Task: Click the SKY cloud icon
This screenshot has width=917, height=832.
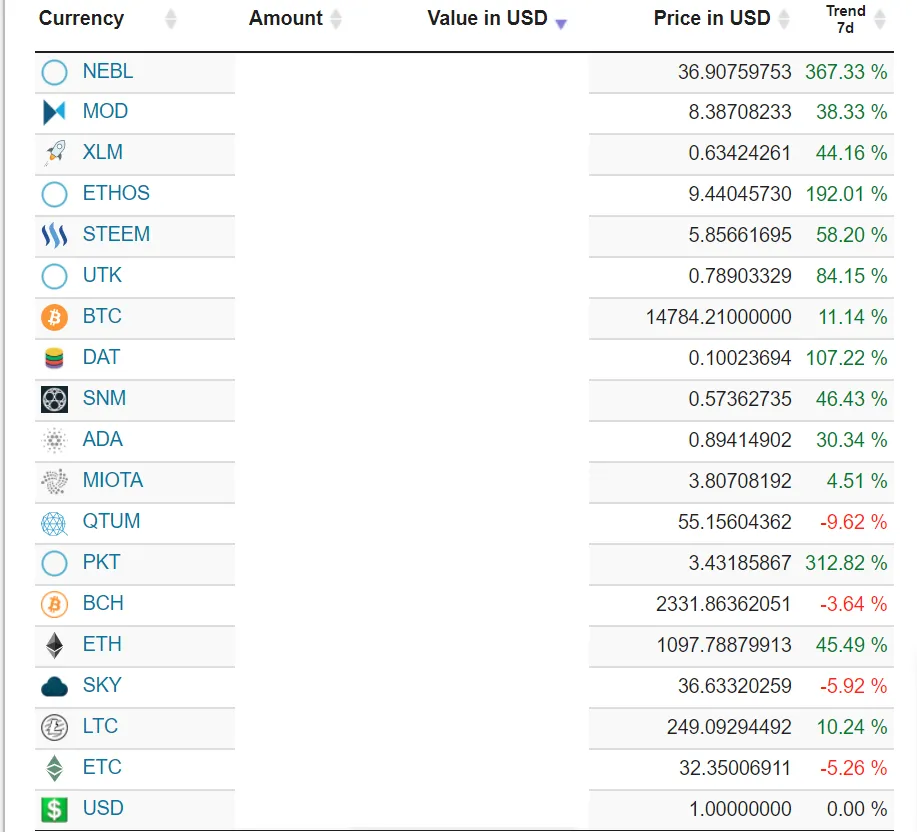Action: (x=54, y=686)
